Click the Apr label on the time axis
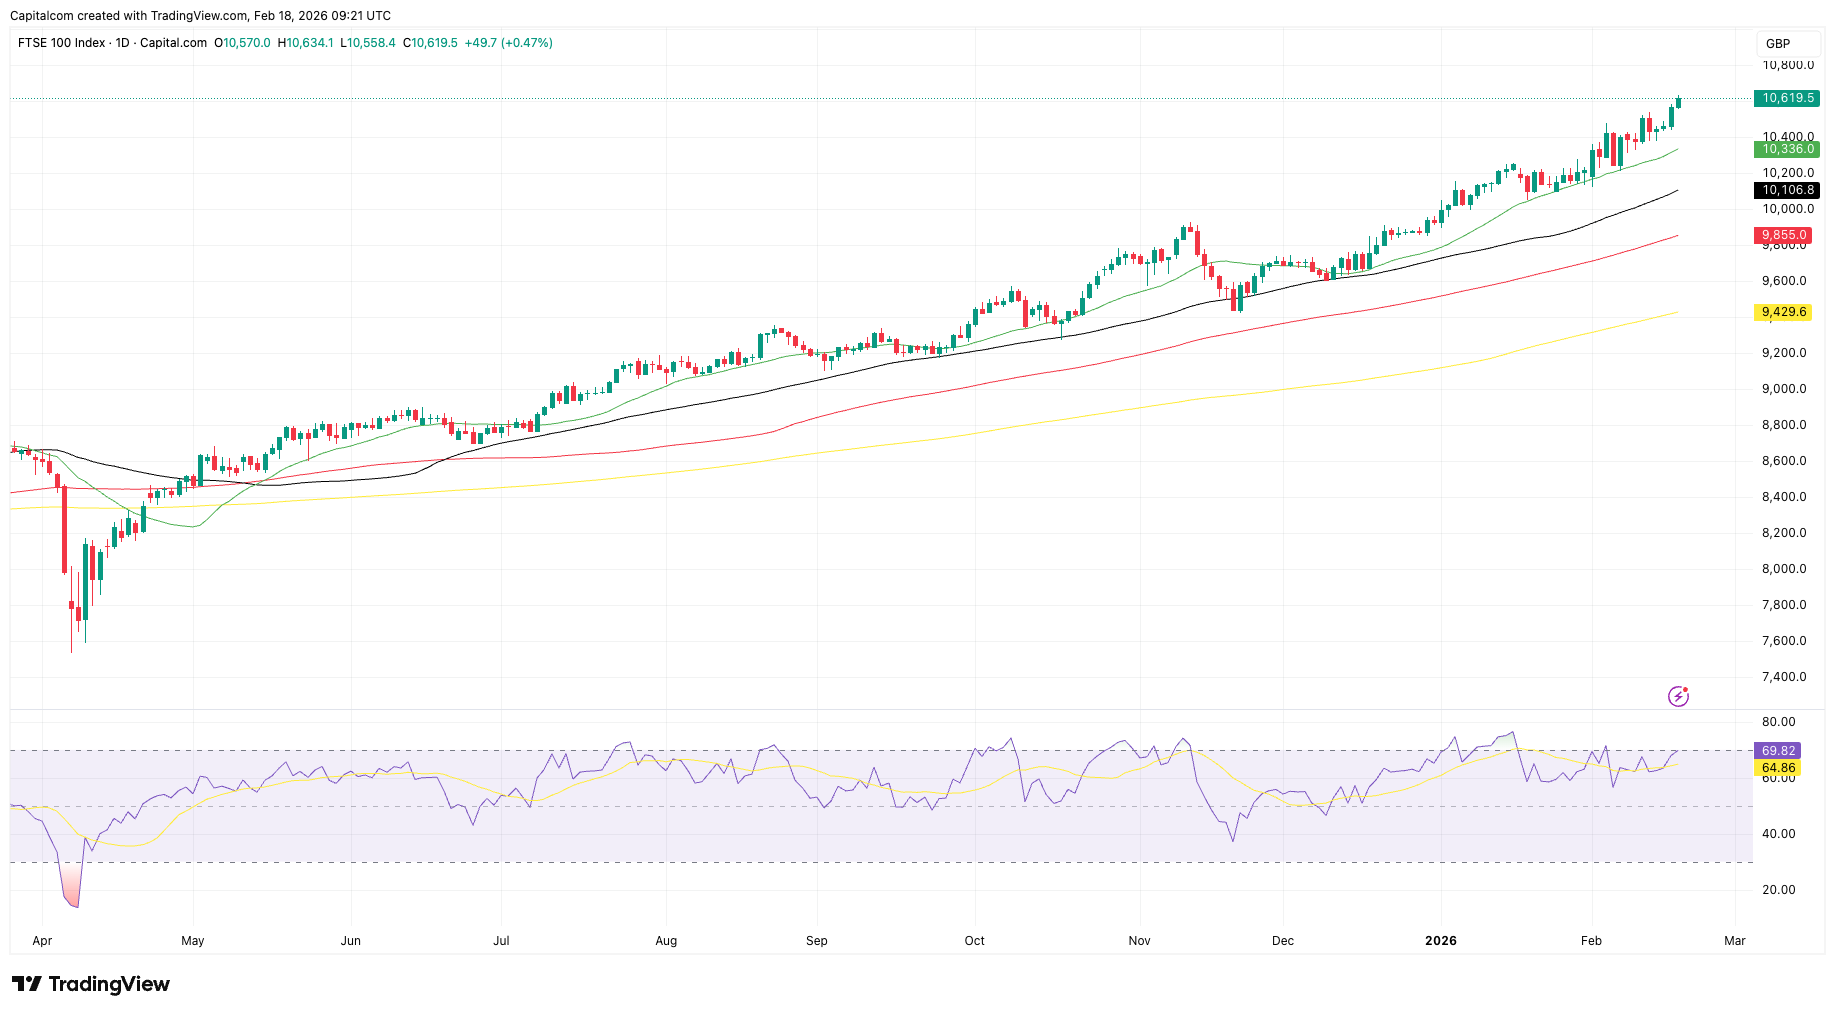 click(42, 941)
